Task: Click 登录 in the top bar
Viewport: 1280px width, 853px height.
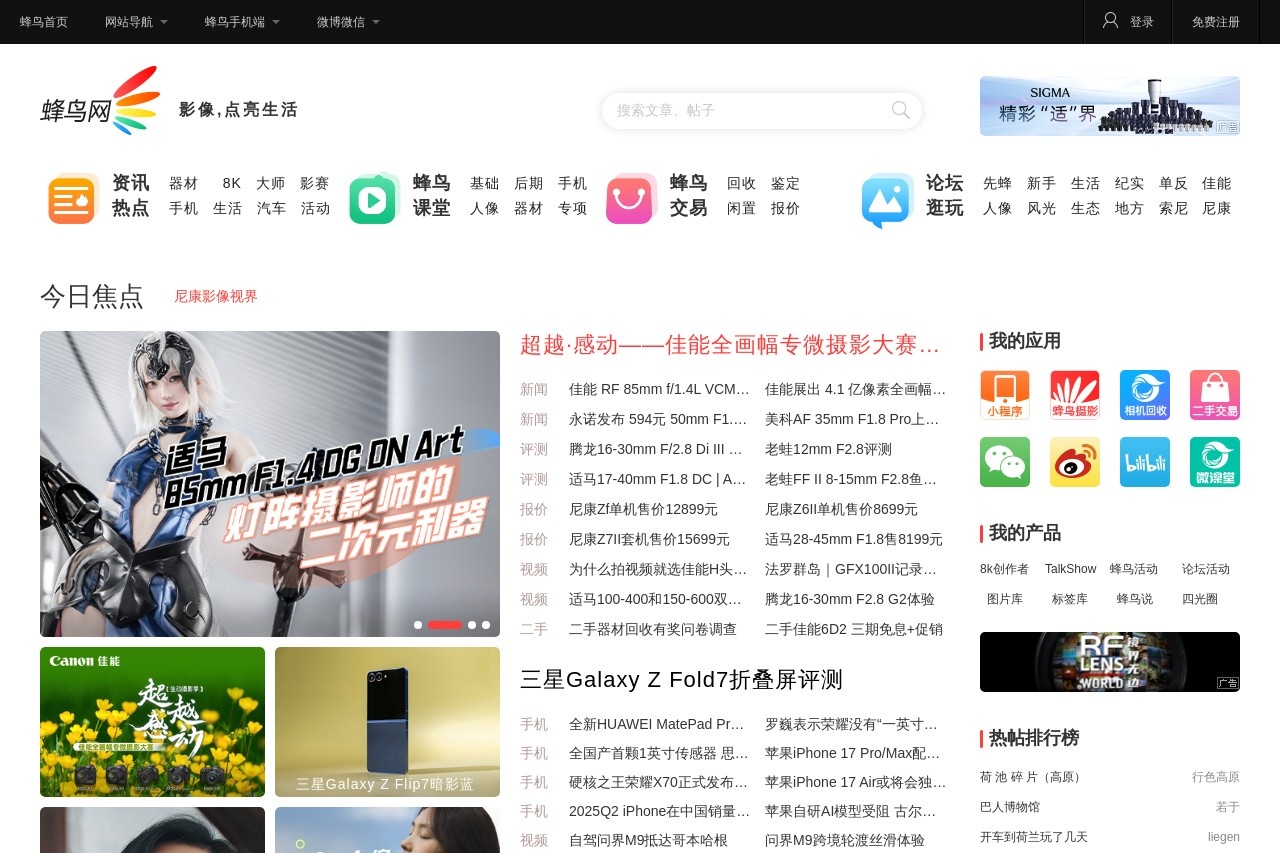Action: click(1142, 22)
